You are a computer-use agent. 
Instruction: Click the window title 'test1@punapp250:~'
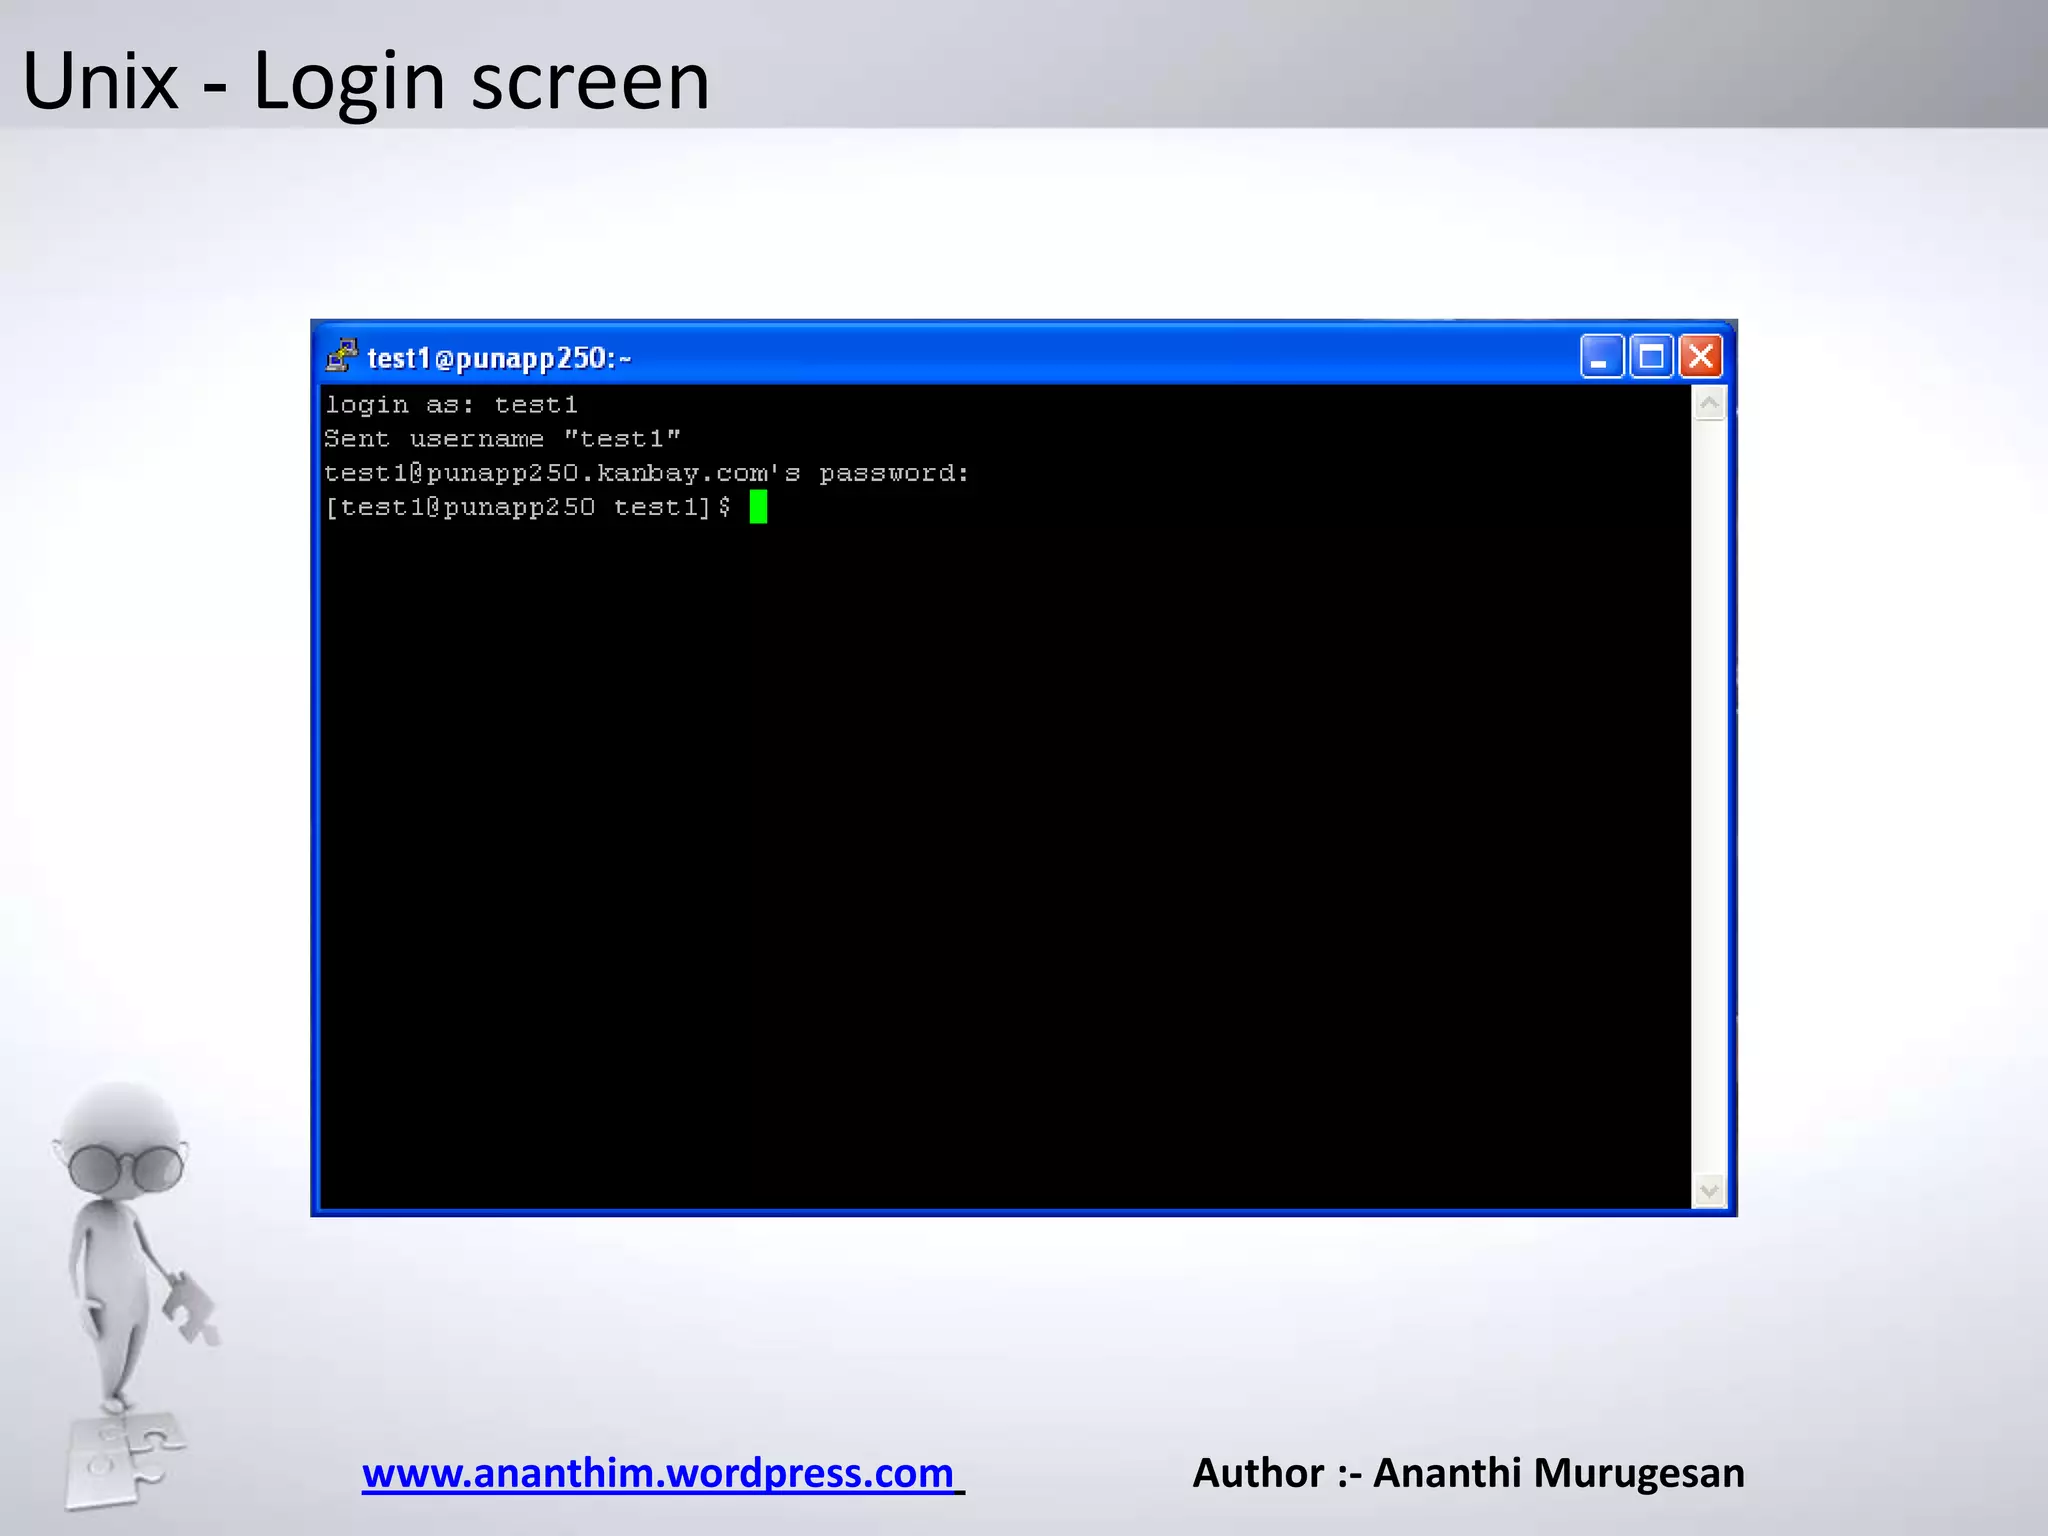point(499,358)
